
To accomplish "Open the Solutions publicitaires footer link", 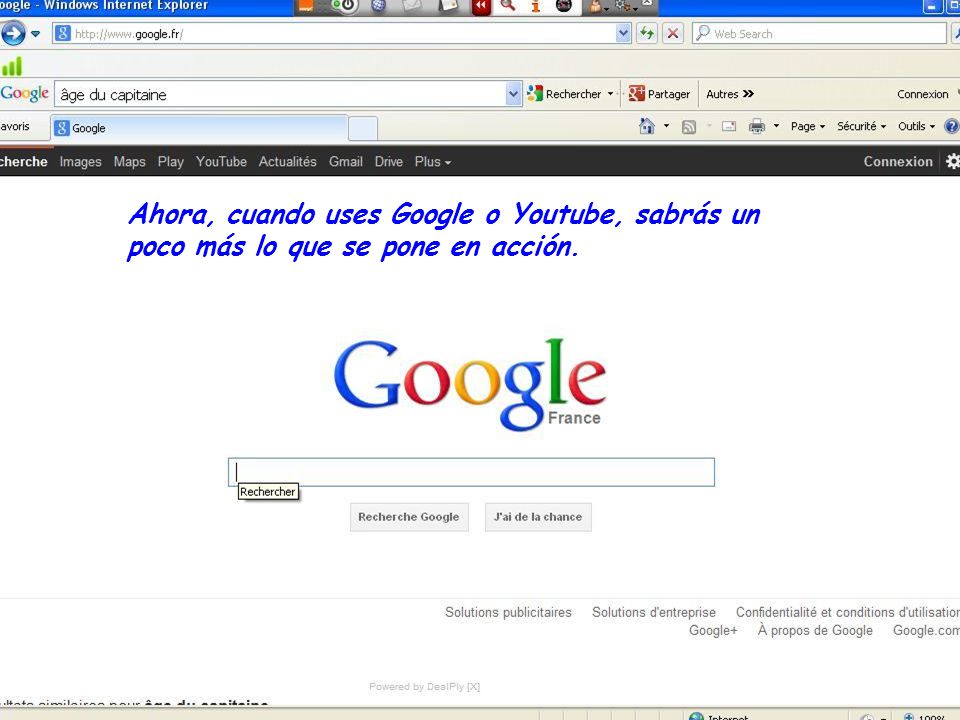I will tap(508, 612).
